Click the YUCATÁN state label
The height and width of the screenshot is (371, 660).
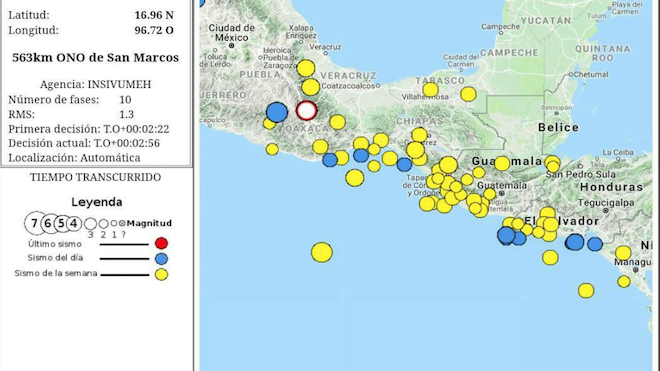(x=546, y=21)
